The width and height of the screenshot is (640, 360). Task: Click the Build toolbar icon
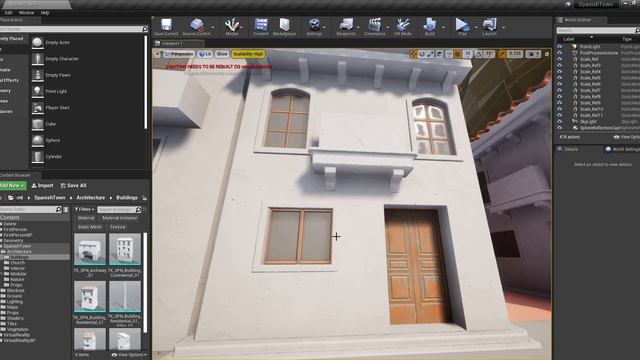[x=429, y=27]
